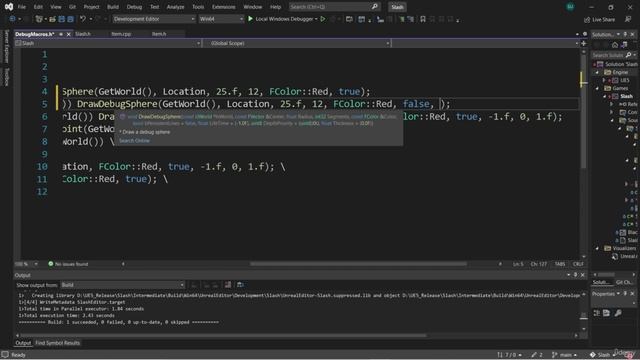Collapse the Games folder node
The width and height of the screenshot is (640, 360).
(x=598, y=88)
